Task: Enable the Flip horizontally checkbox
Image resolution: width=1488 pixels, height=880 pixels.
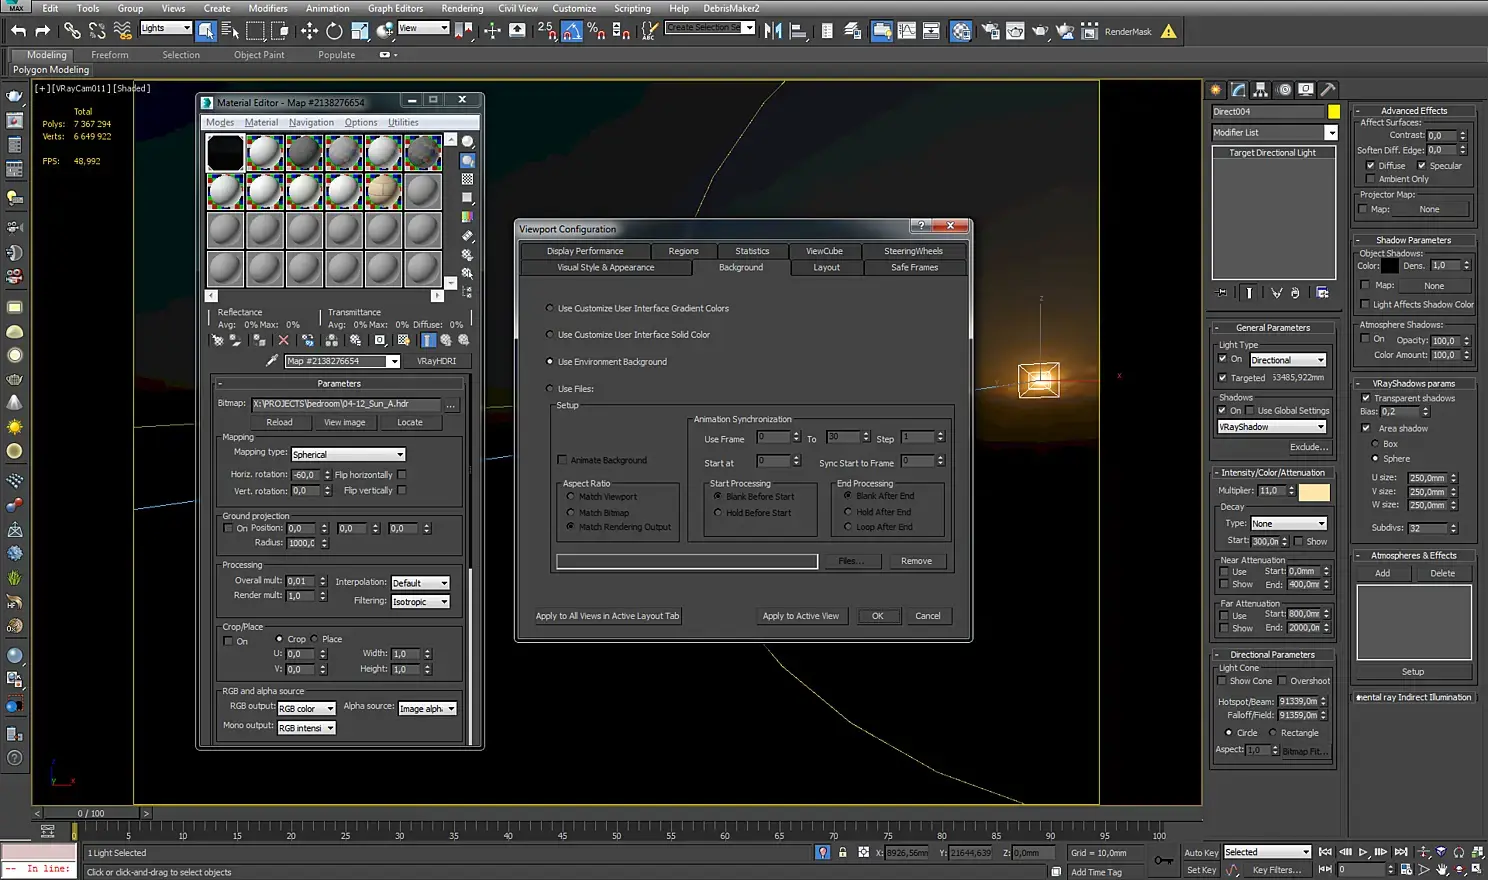Action: 402,475
